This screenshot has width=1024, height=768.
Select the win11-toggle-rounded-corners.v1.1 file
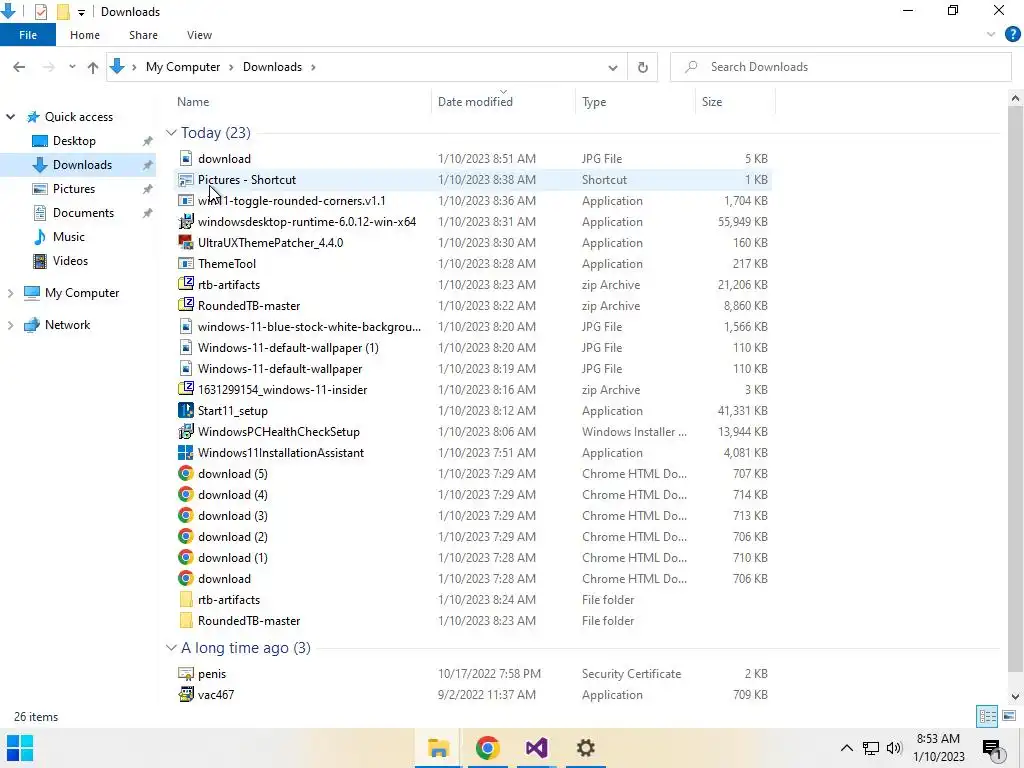click(291, 201)
